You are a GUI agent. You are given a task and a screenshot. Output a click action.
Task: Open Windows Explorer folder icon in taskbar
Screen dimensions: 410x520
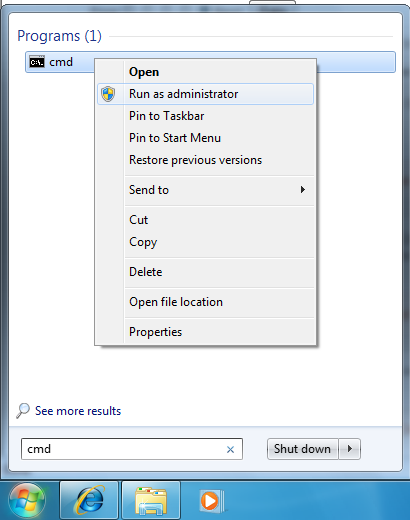pyautogui.click(x=151, y=500)
